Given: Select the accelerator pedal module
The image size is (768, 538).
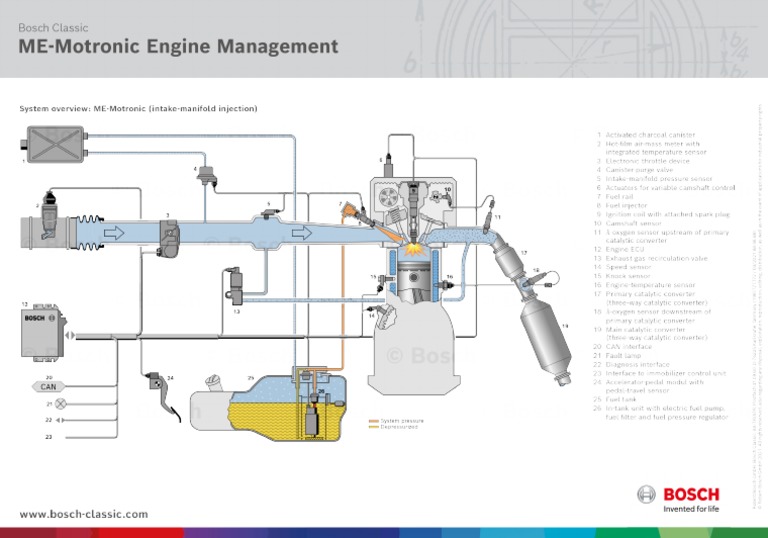Looking at the screenshot, I should 154,385.
